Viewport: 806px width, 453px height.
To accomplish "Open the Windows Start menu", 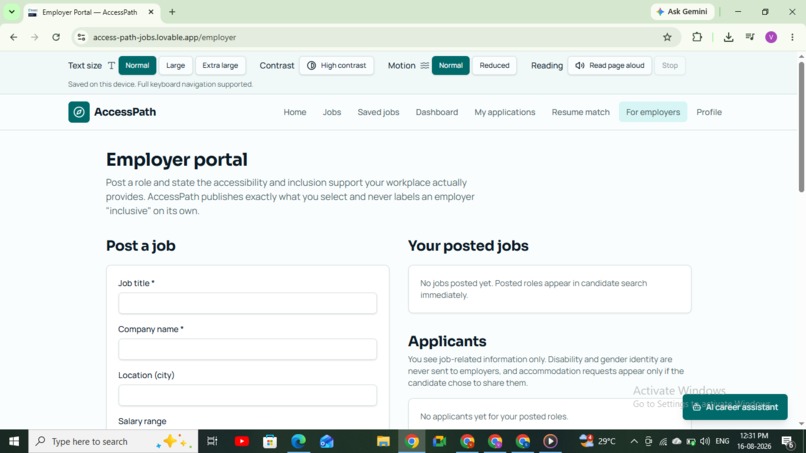I will coord(14,441).
